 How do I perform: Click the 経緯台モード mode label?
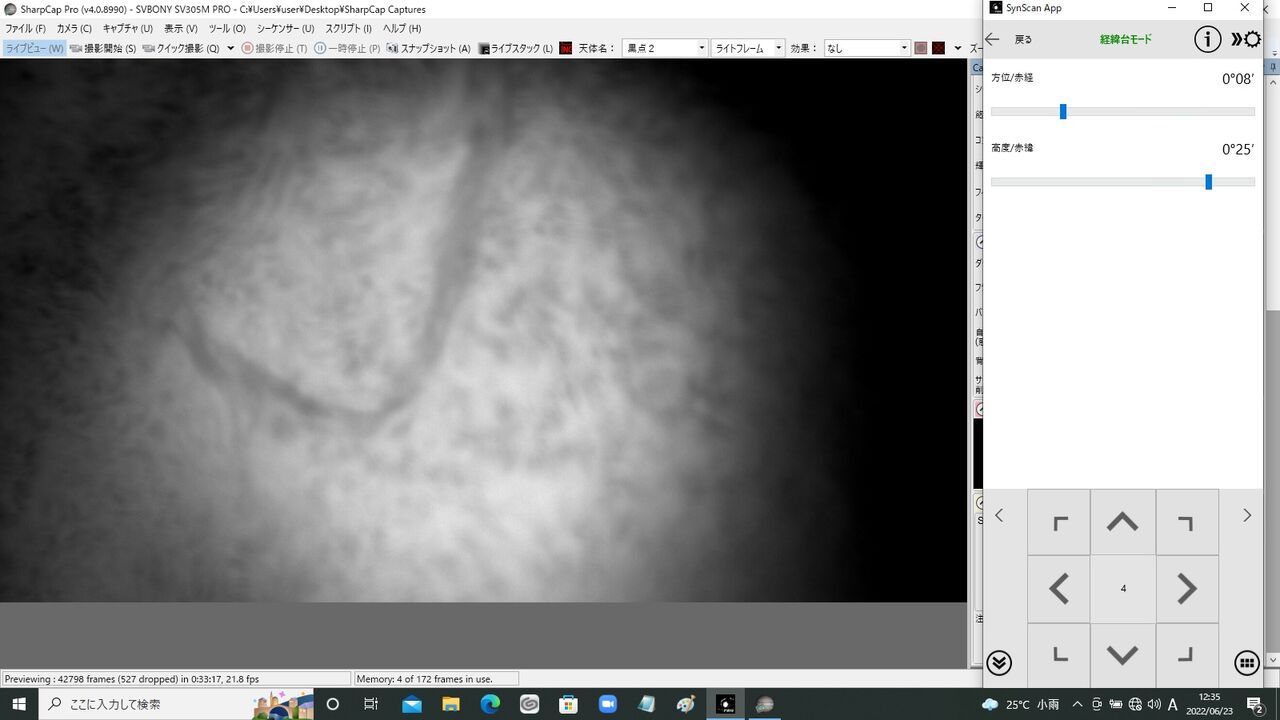tap(1126, 40)
